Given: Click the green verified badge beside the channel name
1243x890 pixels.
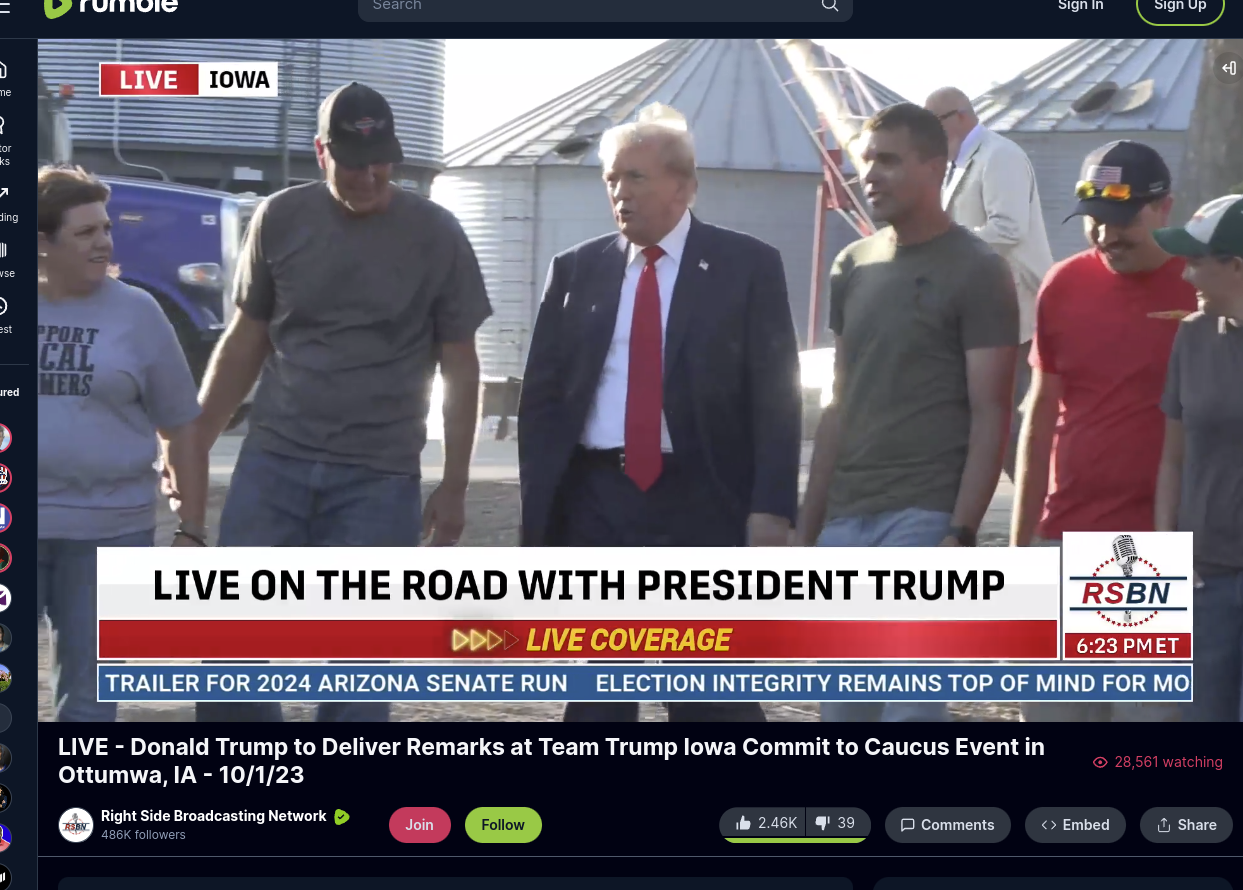Looking at the screenshot, I should point(342,817).
